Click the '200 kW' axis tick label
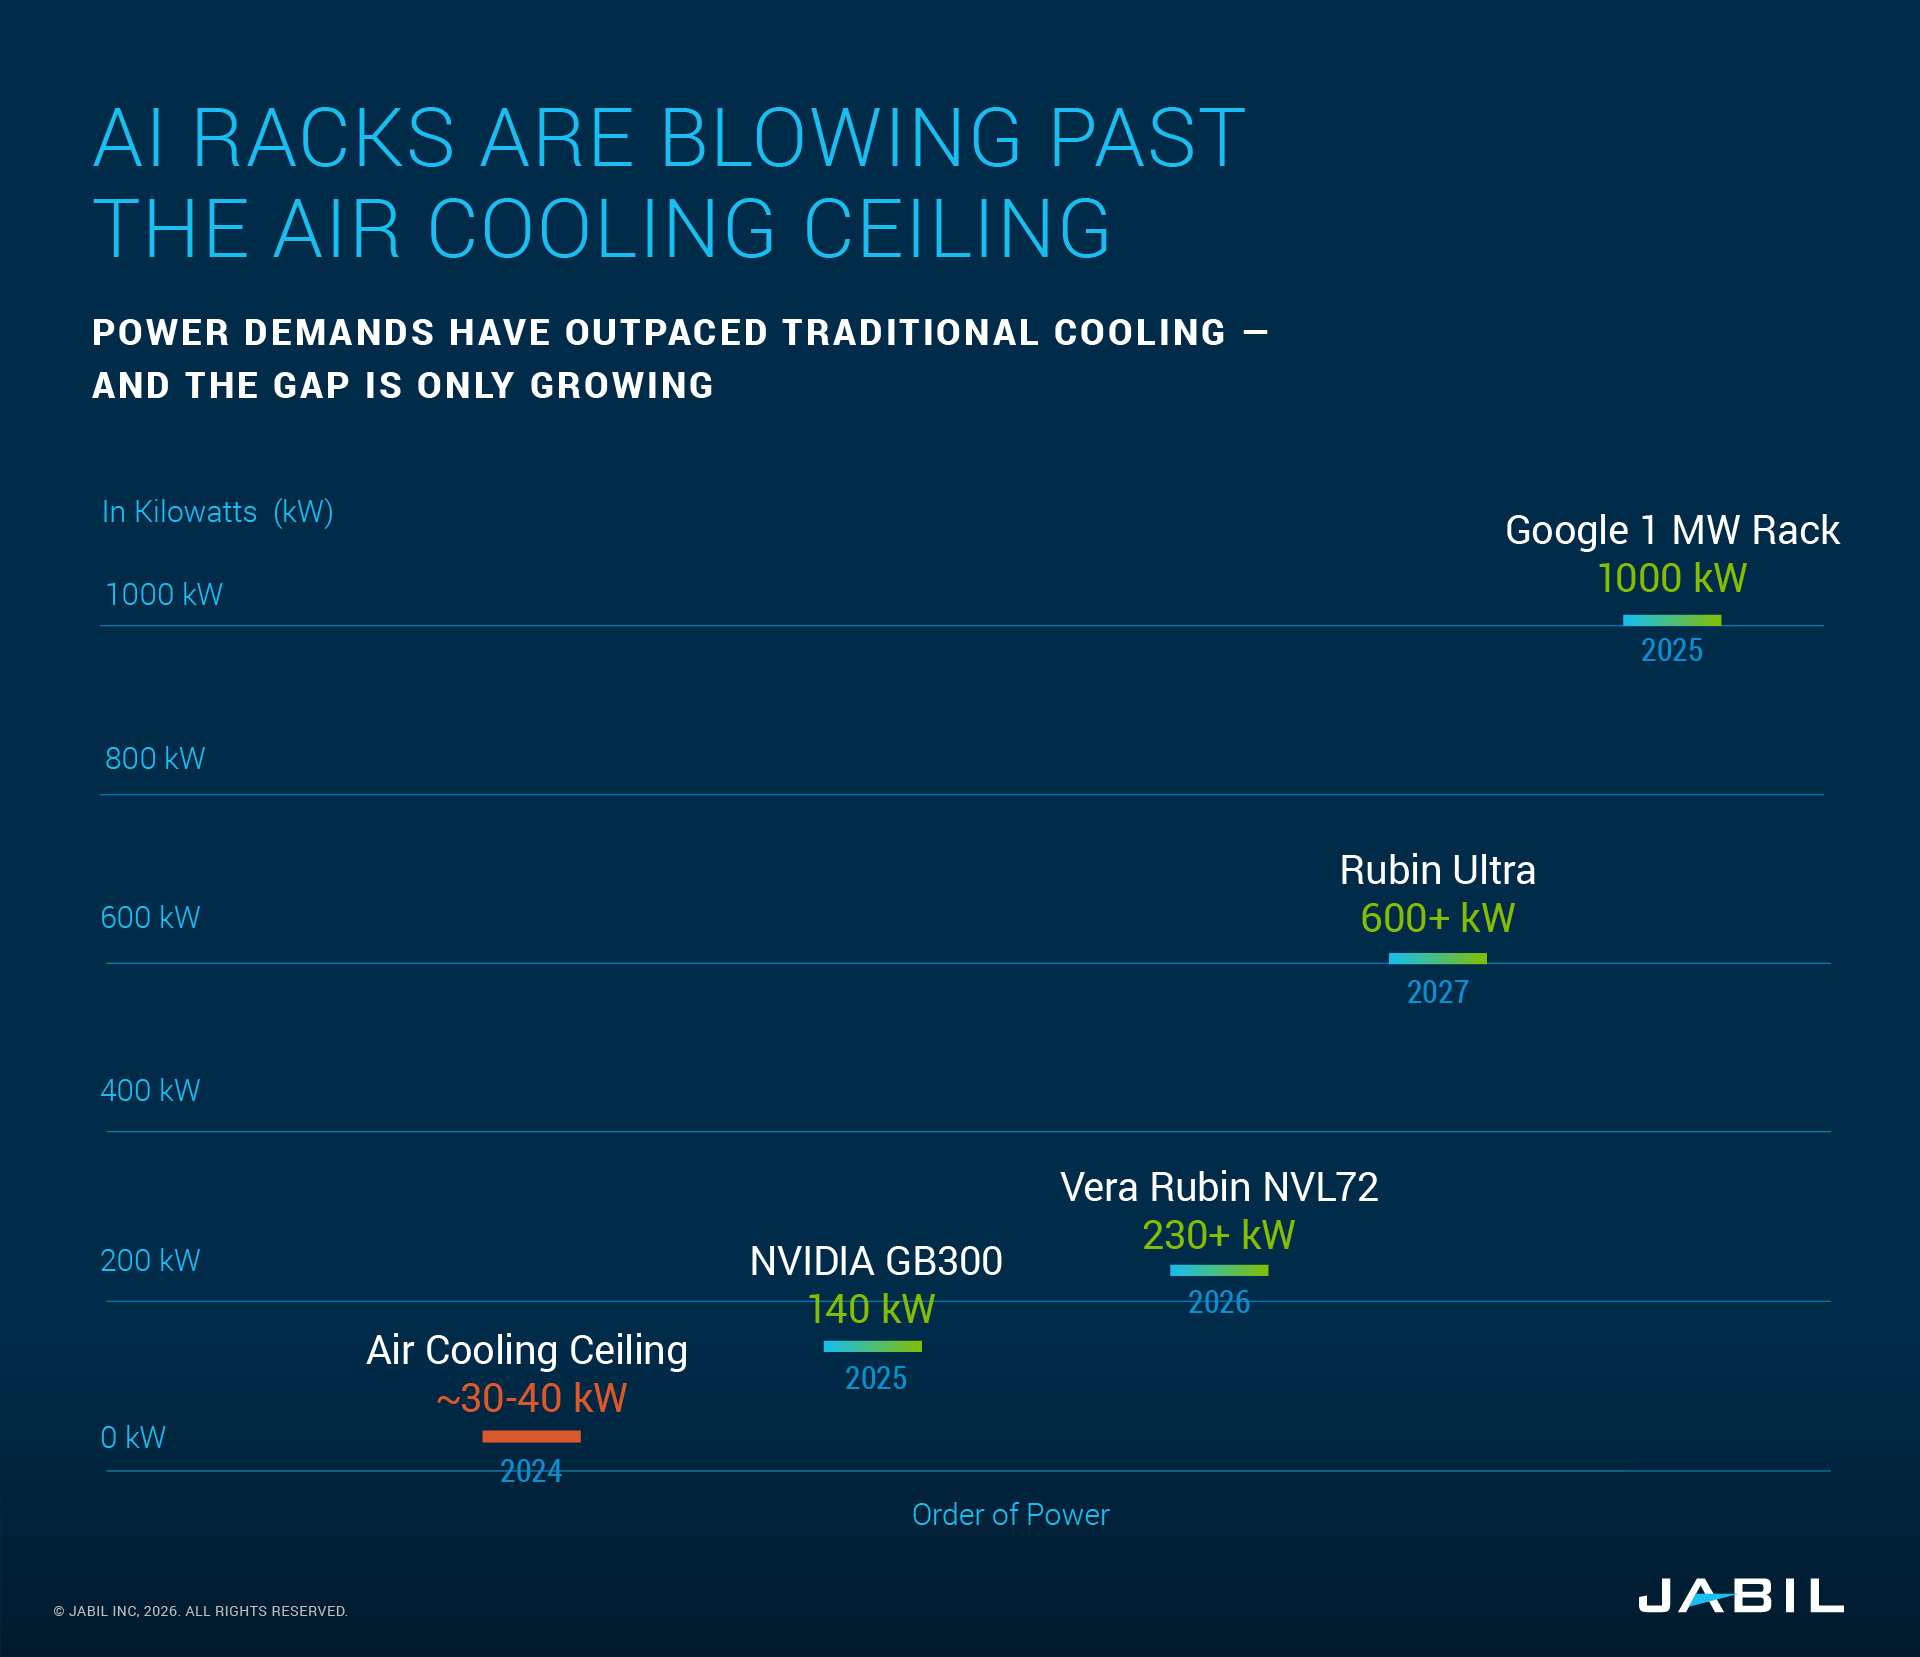Screen dimensions: 1920x1657 point(150,1261)
